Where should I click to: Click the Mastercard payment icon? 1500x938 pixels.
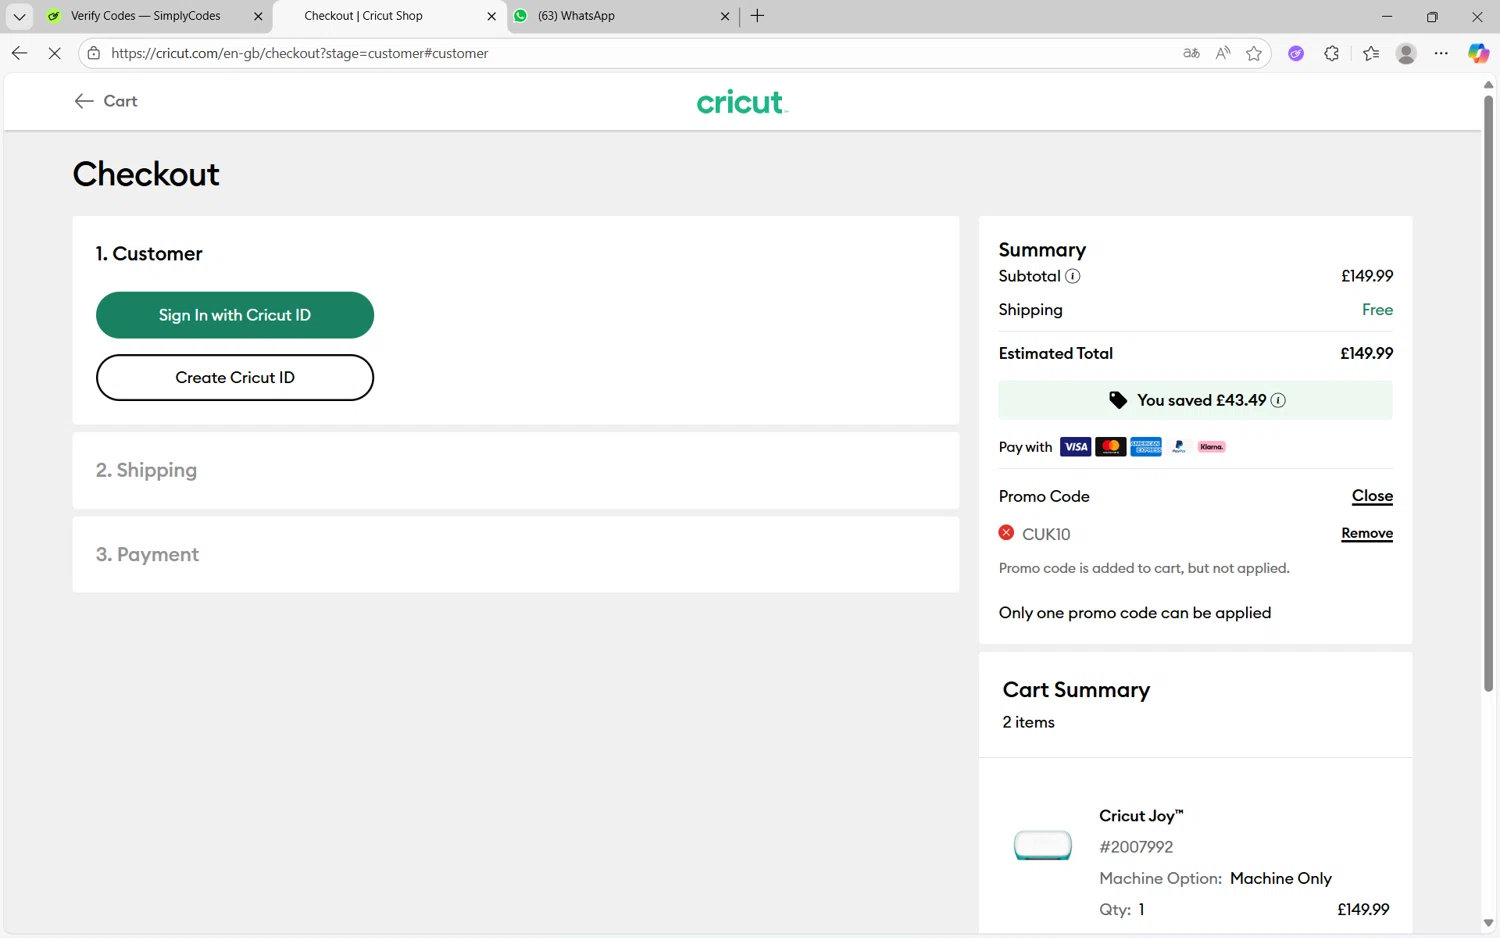pos(1110,447)
